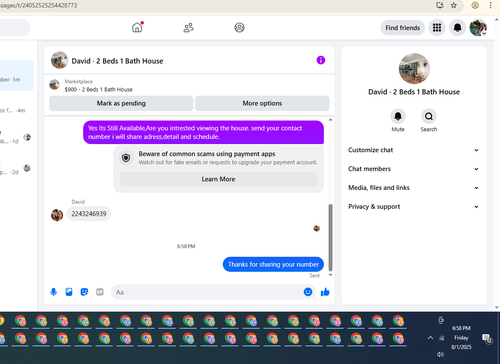
Task: Bookmark page with the star icon
Action: [454, 5]
